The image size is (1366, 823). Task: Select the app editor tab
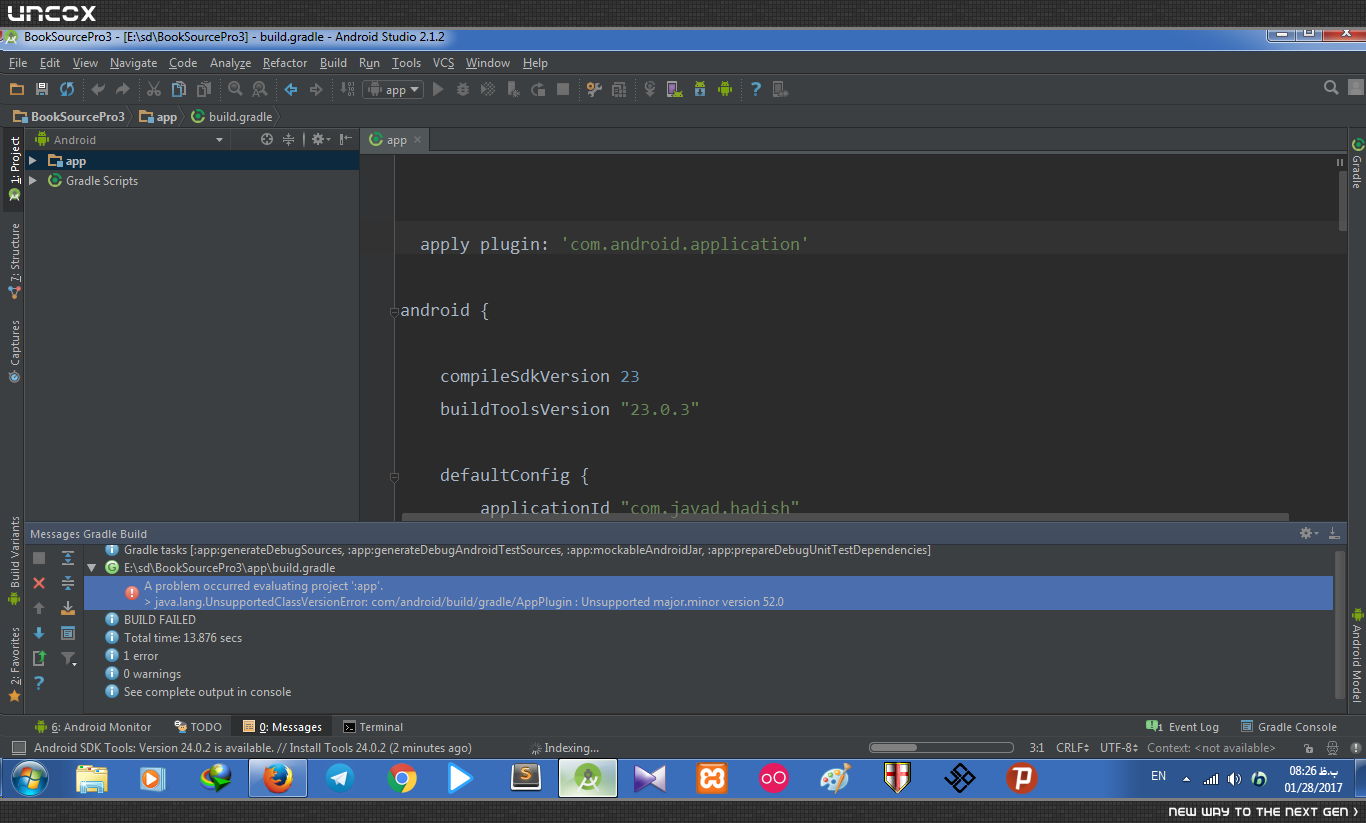point(396,140)
